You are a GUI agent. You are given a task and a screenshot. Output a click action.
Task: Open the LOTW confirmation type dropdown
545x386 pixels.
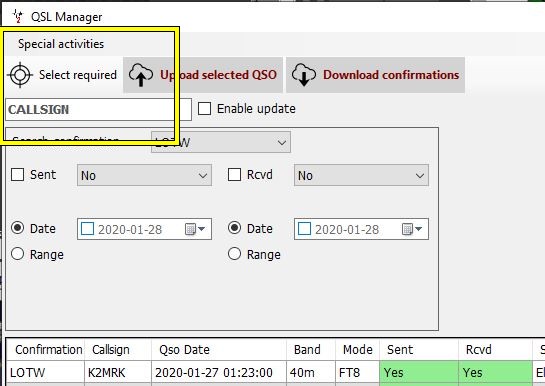coord(221,142)
